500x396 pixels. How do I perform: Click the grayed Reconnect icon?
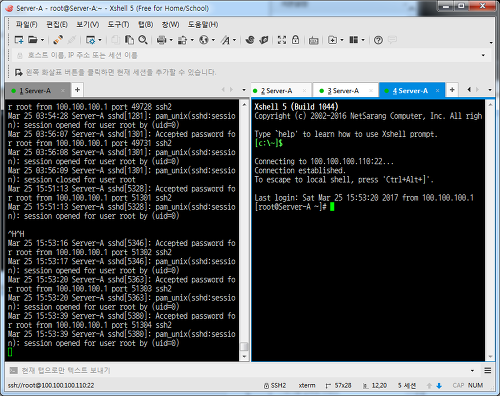(72, 40)
